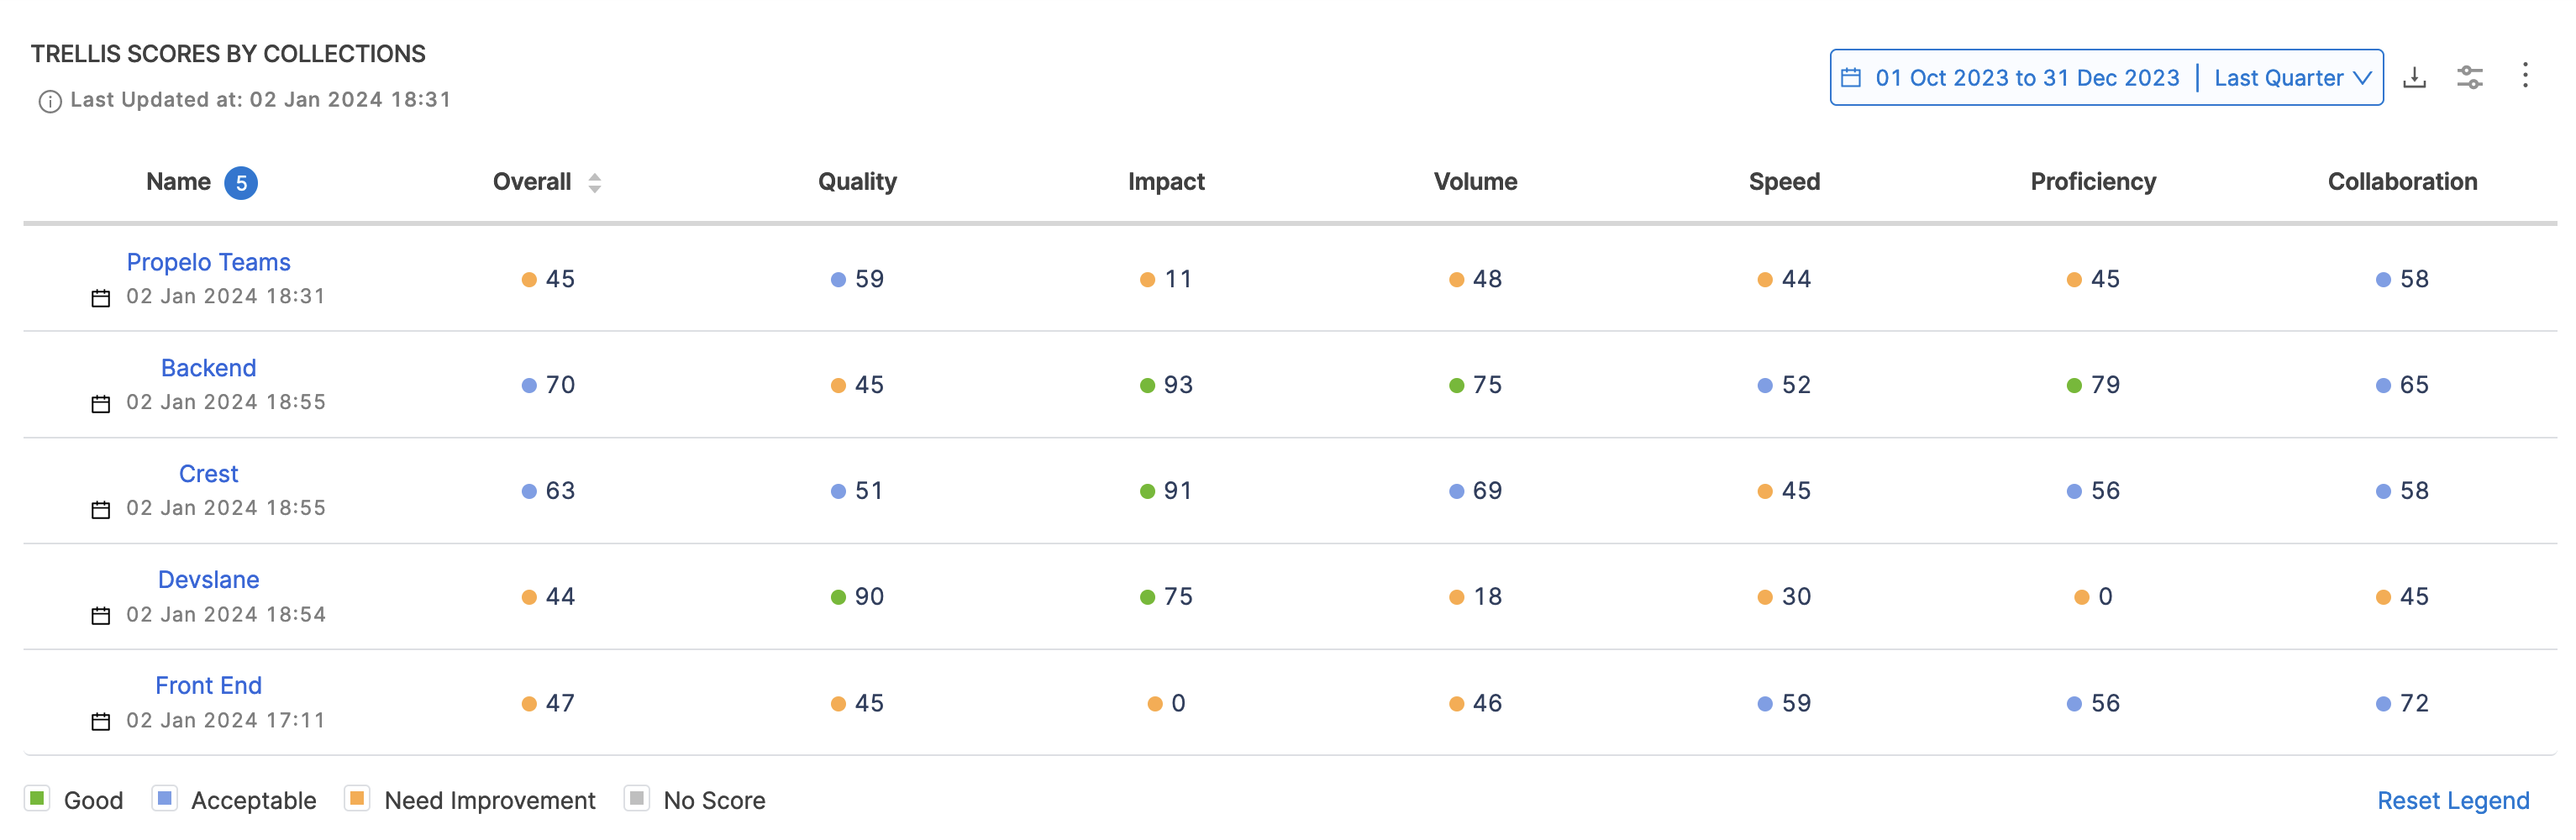2576x840 pixels.
Task: Open the three-dot more options menu
Action: point(2524,76)
